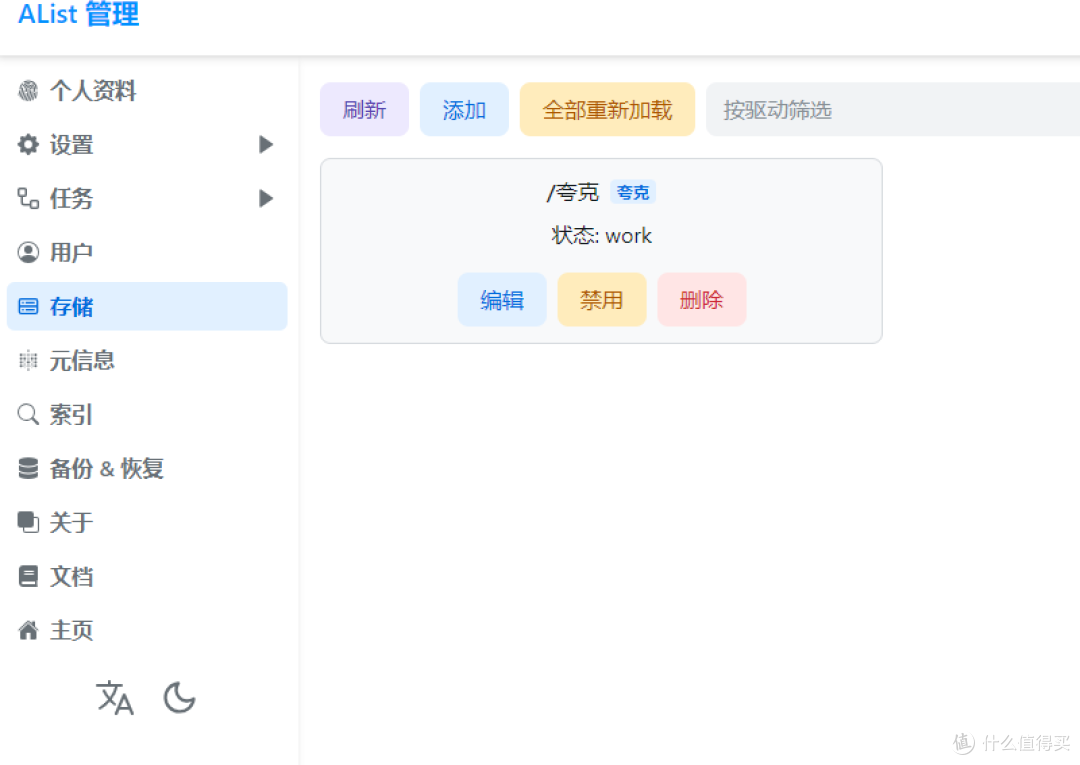Open the 索引 page
Image resolution: width=1080 pixels, height=765 pixels.
147,415
